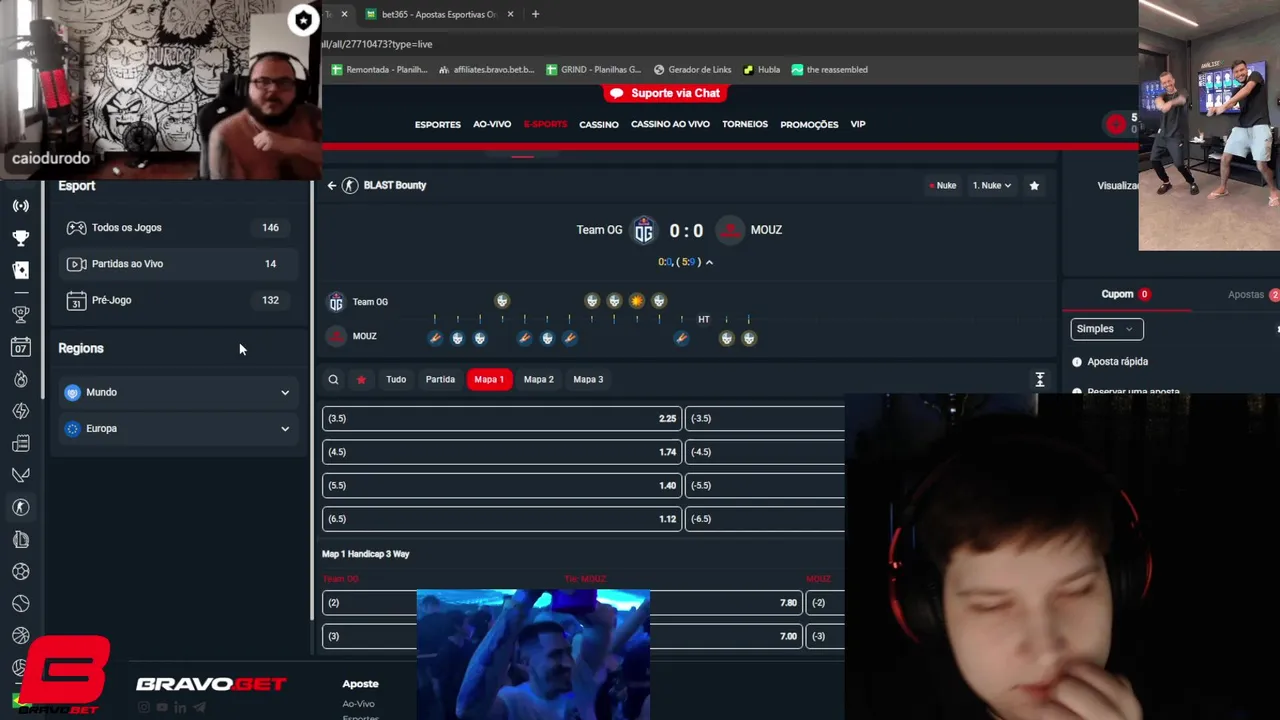Select the lightning bolt sidebar icon
The width and height of the screenshot is (1280, 720).
click(21, 411)
